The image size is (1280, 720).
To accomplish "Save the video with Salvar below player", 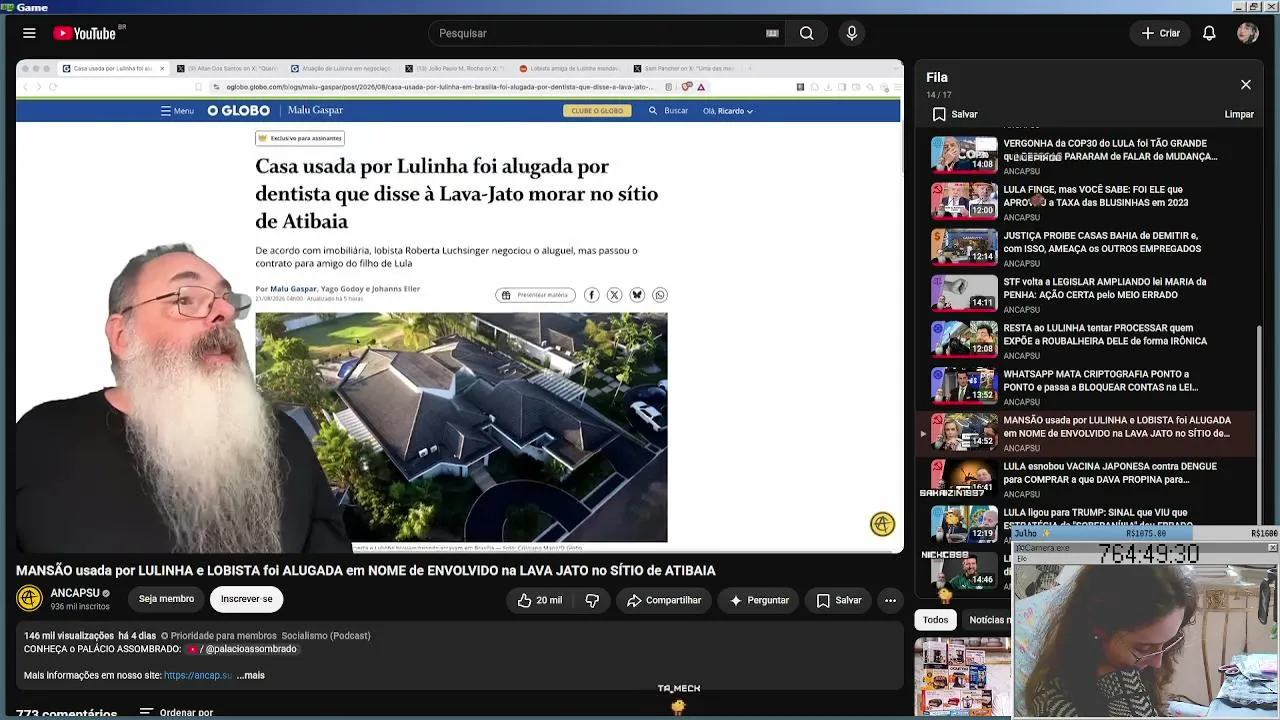I will 838,600.
